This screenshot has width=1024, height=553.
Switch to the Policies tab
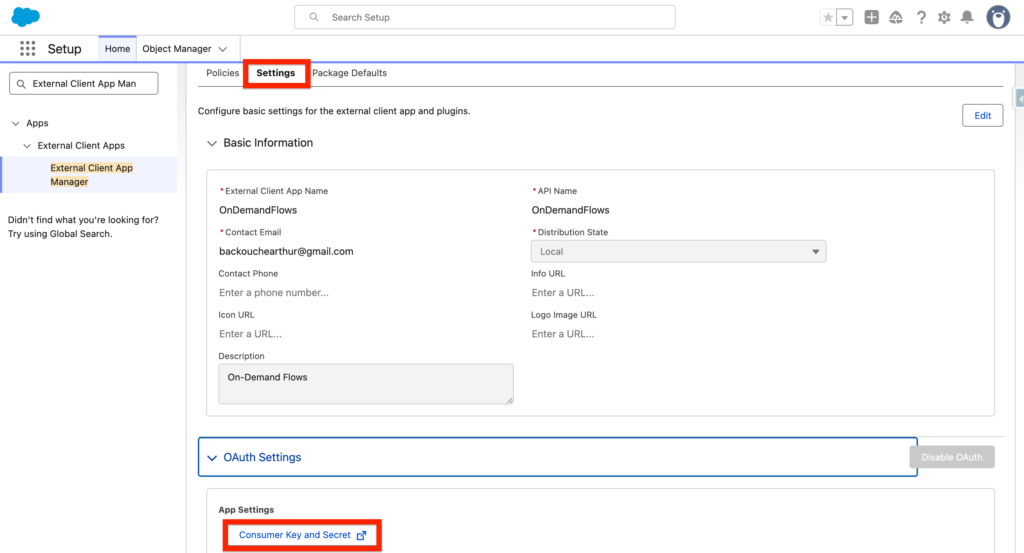(222, 73)
